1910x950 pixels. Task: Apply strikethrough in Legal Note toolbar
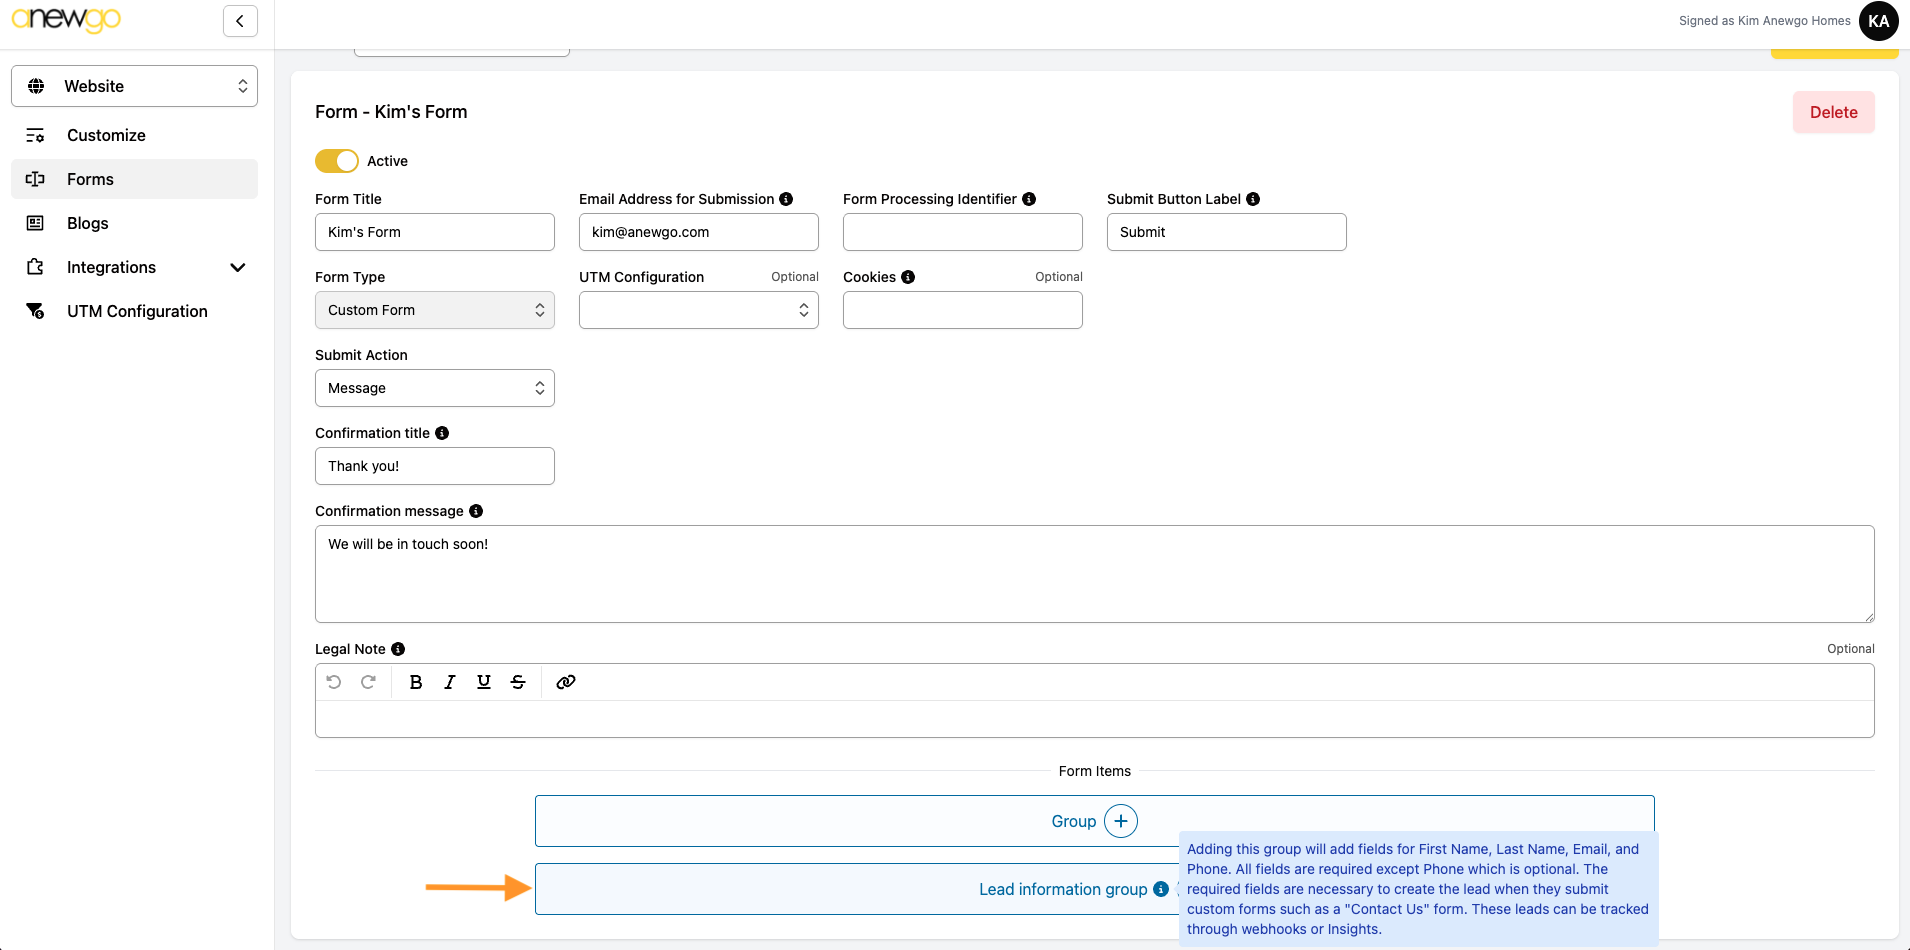pos(518,682)
